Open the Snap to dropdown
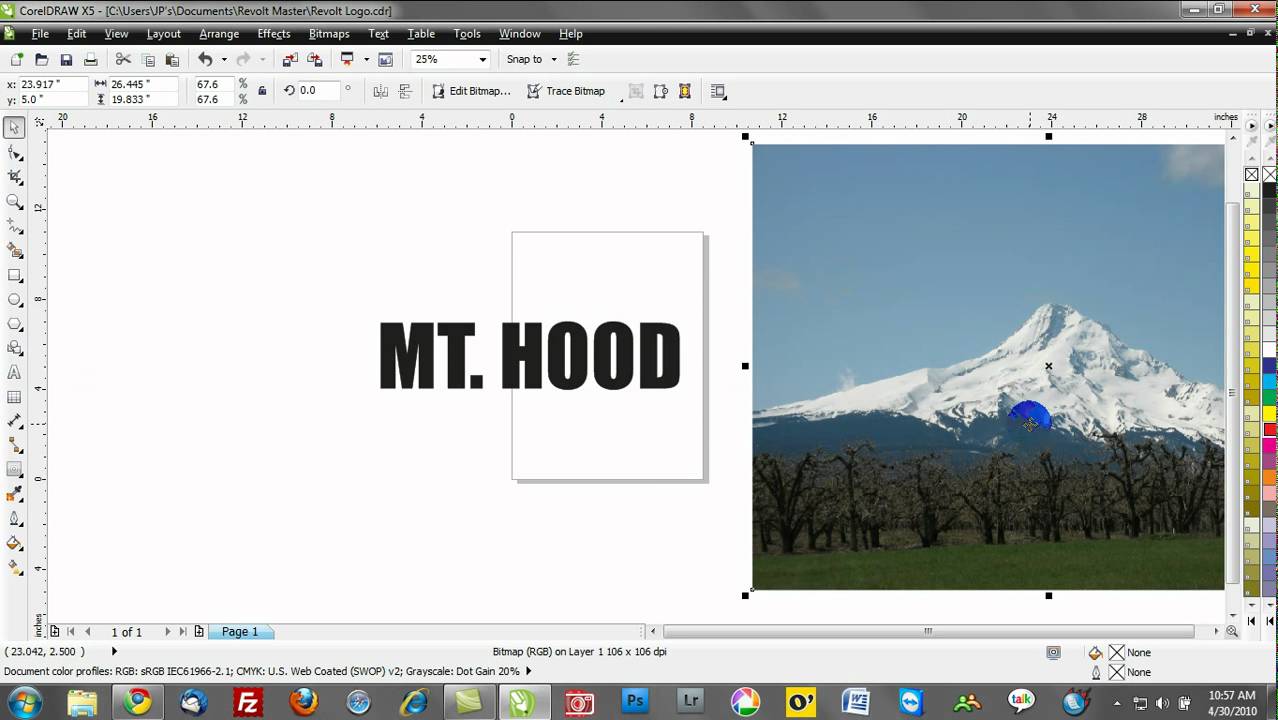 (554, 59)
